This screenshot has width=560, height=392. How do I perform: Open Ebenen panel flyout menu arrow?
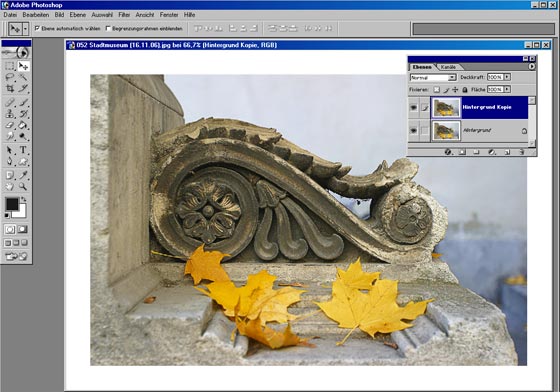(531, 66)
